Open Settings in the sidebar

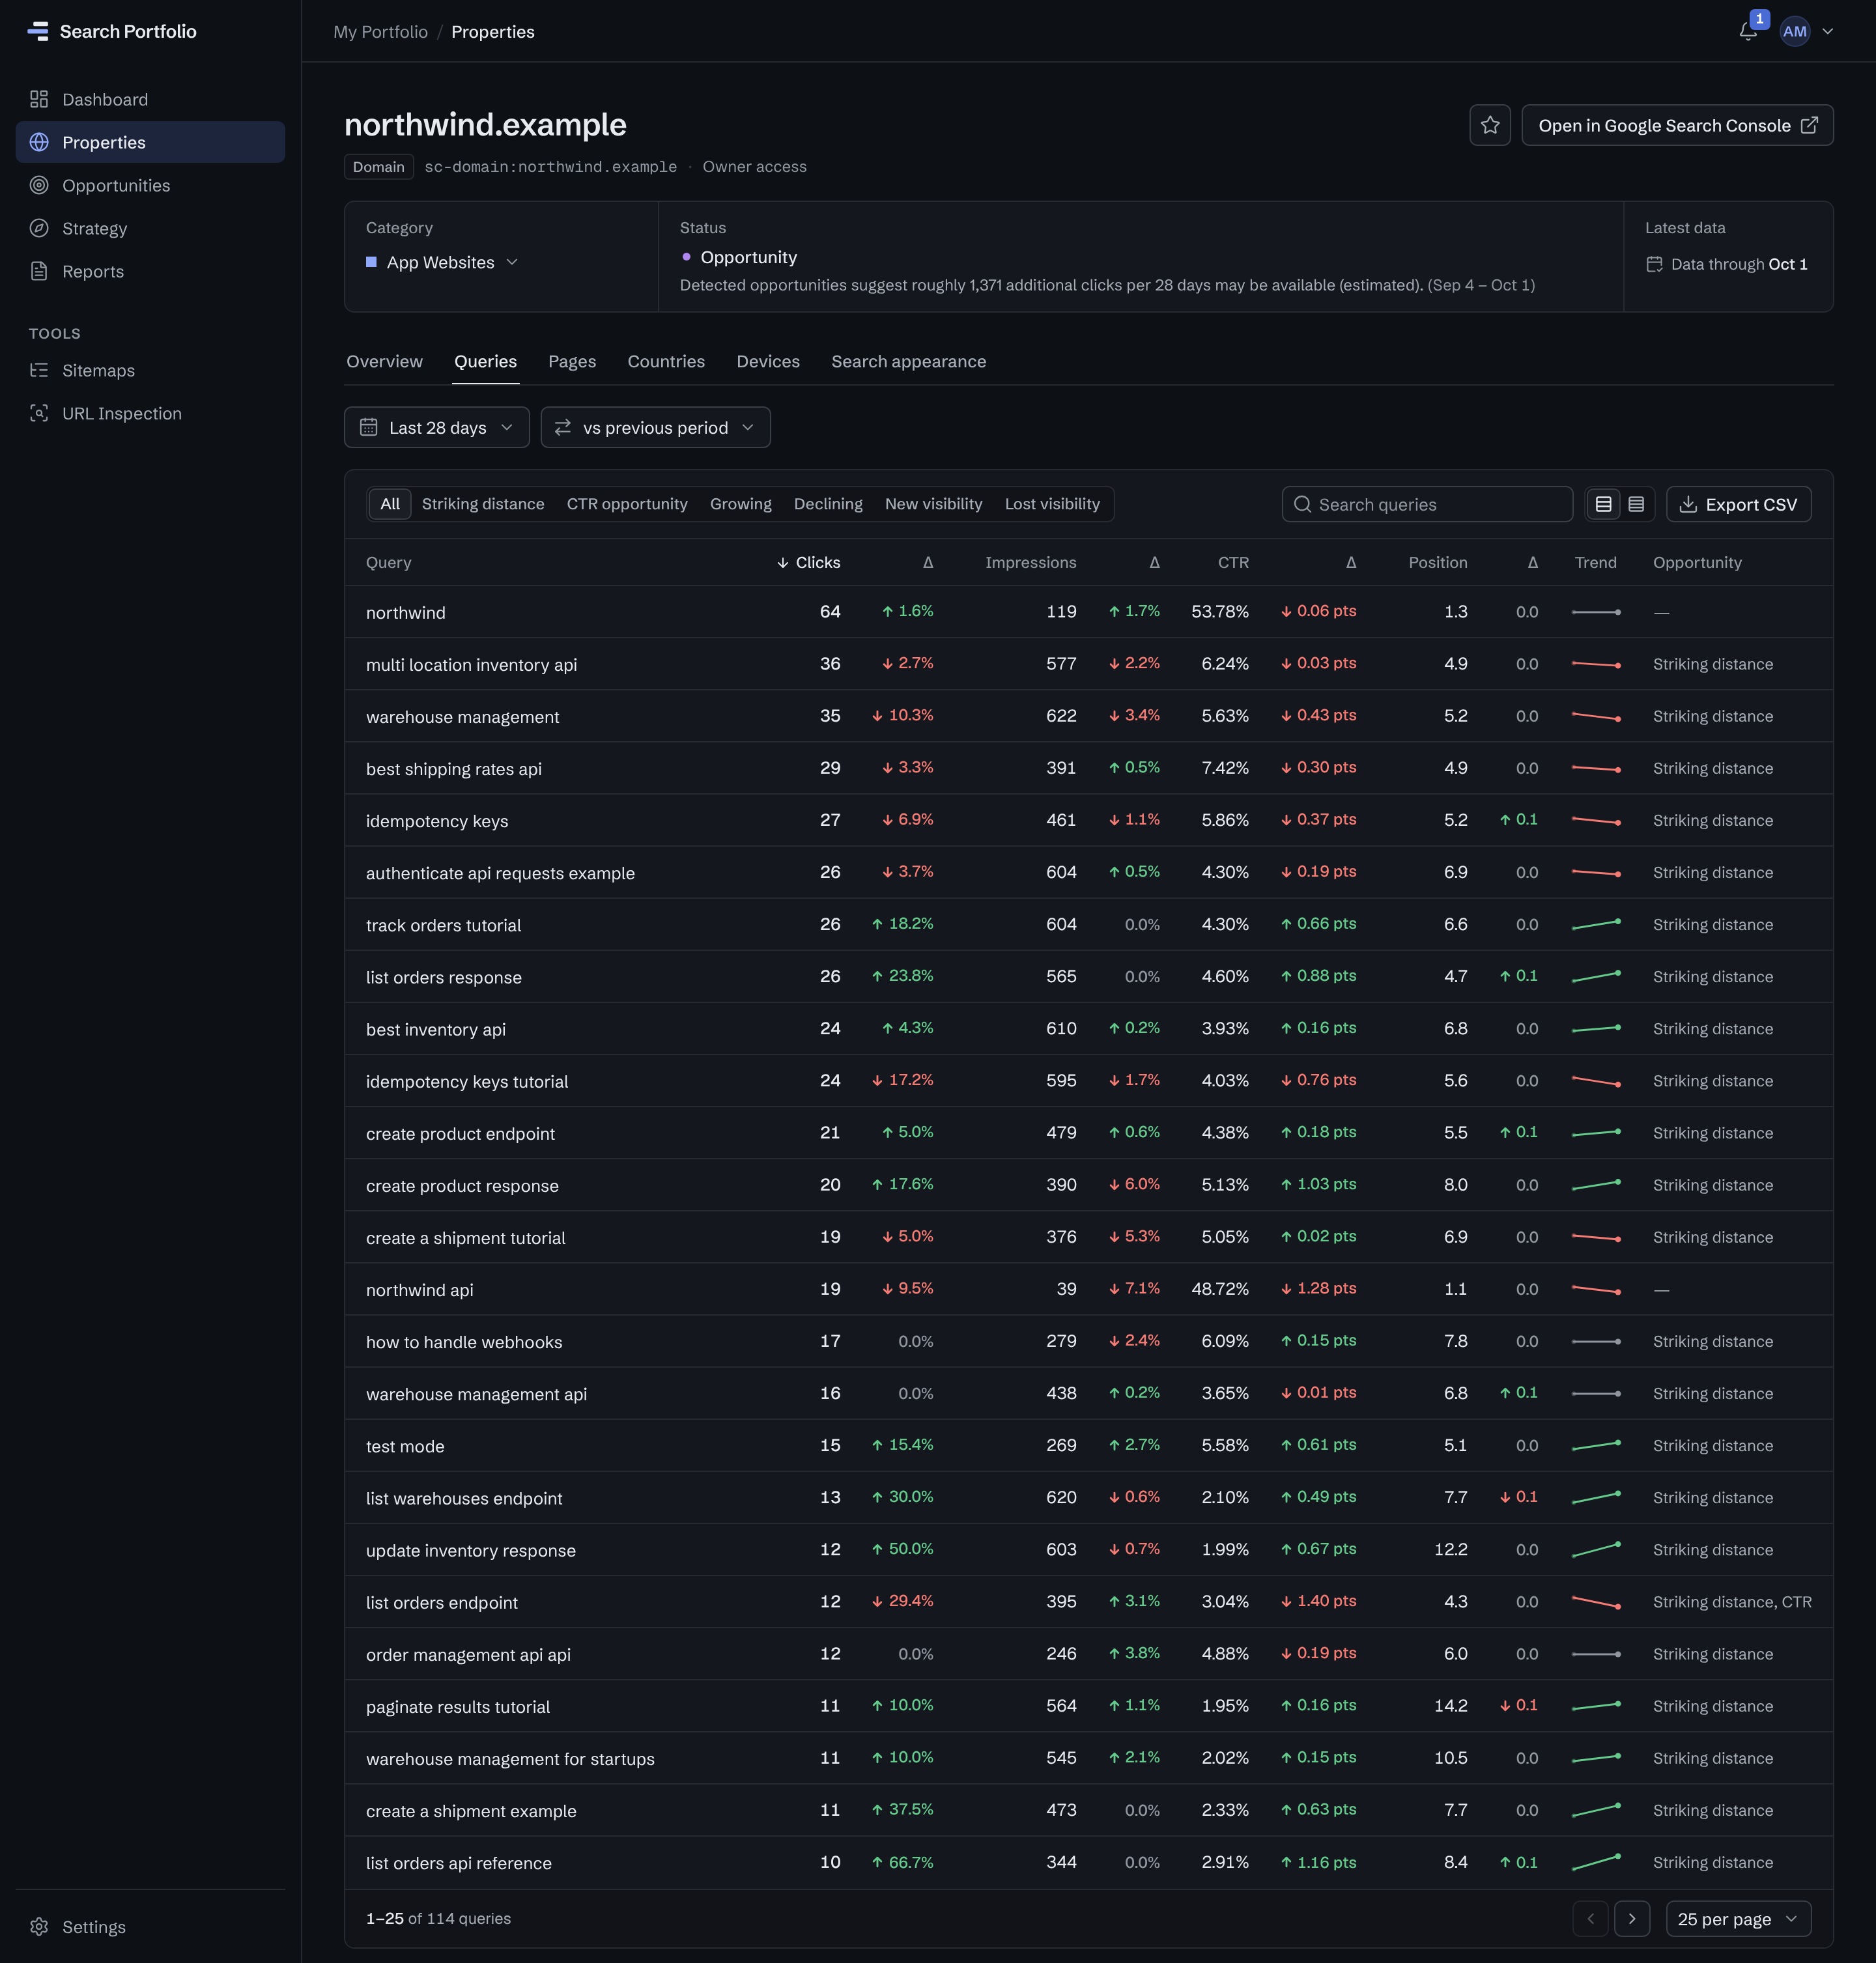[x=150, y=1926]
